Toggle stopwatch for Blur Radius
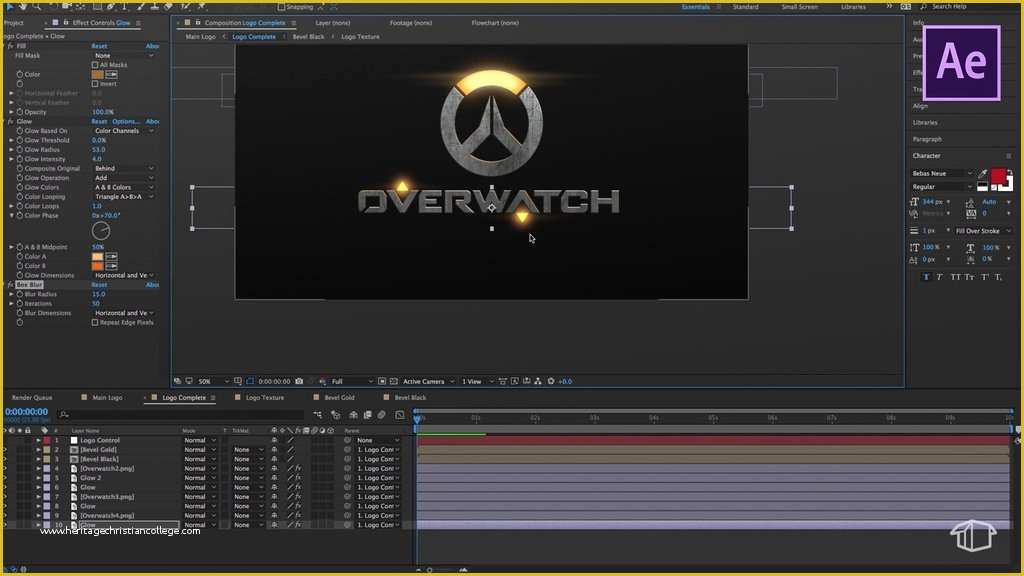 point(20,294)
